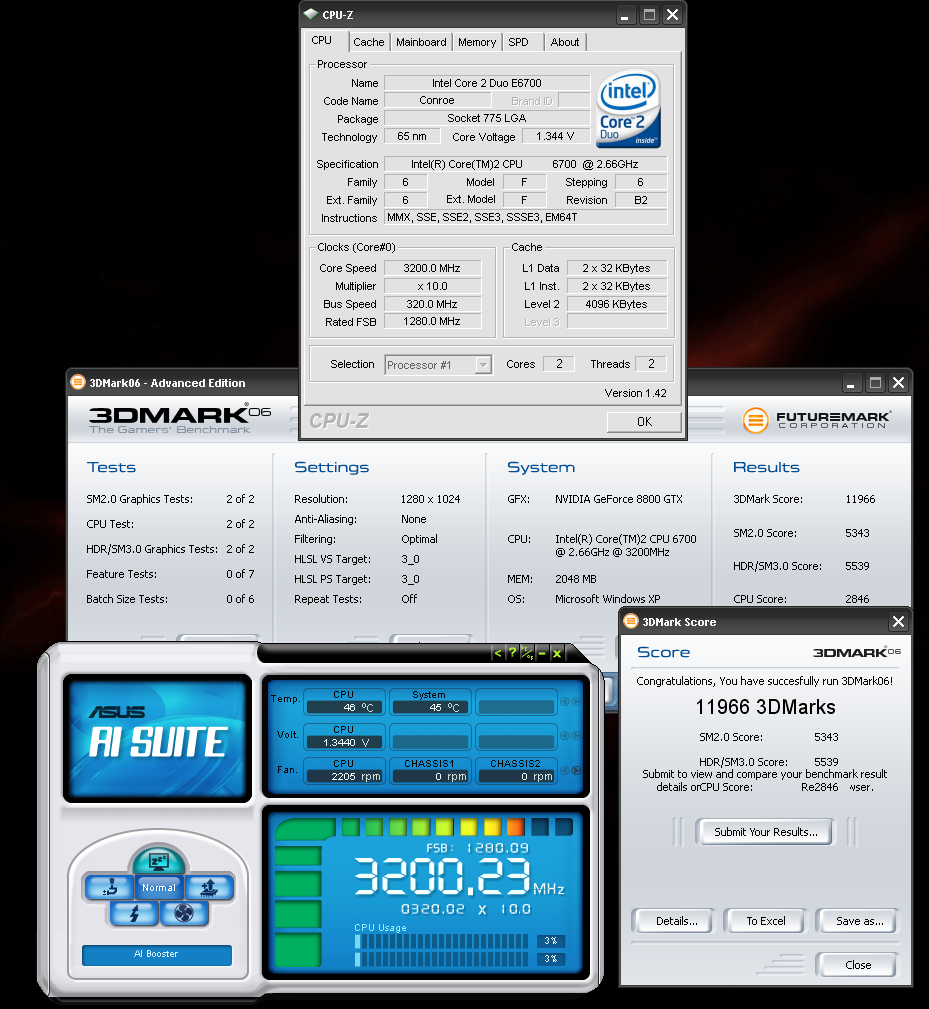
Task: Click the CPU temperature 46 °C readout
Action: coord(345,707)
